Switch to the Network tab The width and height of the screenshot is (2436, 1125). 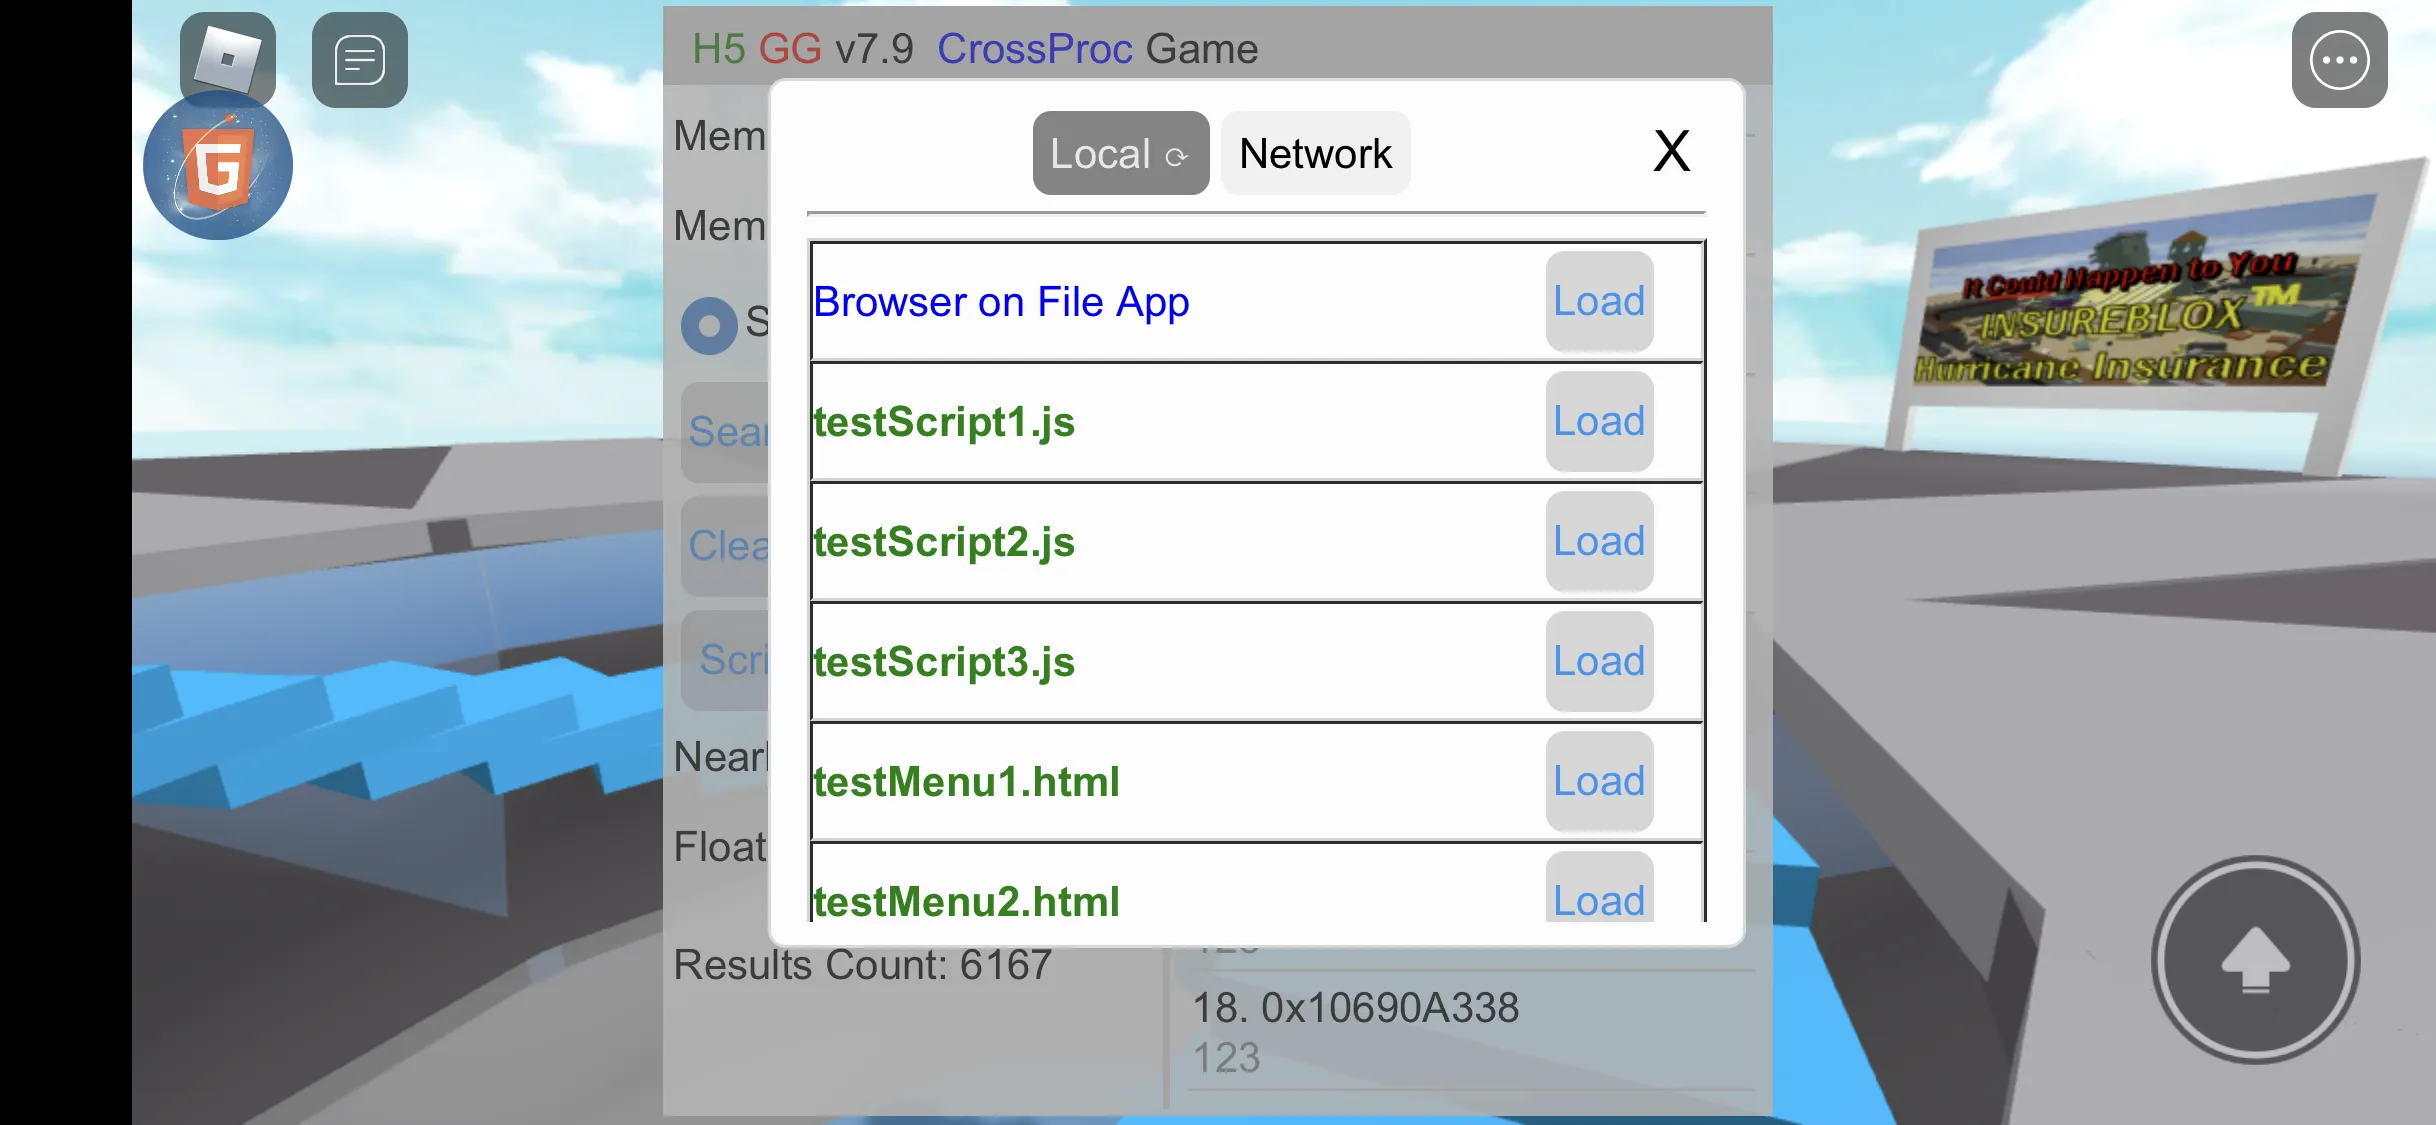click(x=1315, y=153)
